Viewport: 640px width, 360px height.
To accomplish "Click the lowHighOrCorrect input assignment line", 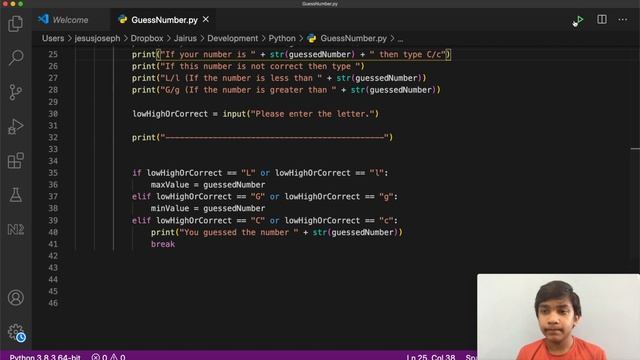I will (x=256, y=114).
